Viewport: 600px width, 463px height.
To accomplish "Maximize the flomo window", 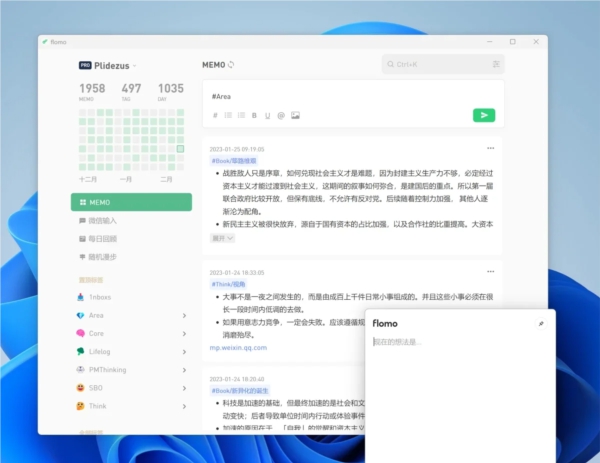I will pos(513,42).
